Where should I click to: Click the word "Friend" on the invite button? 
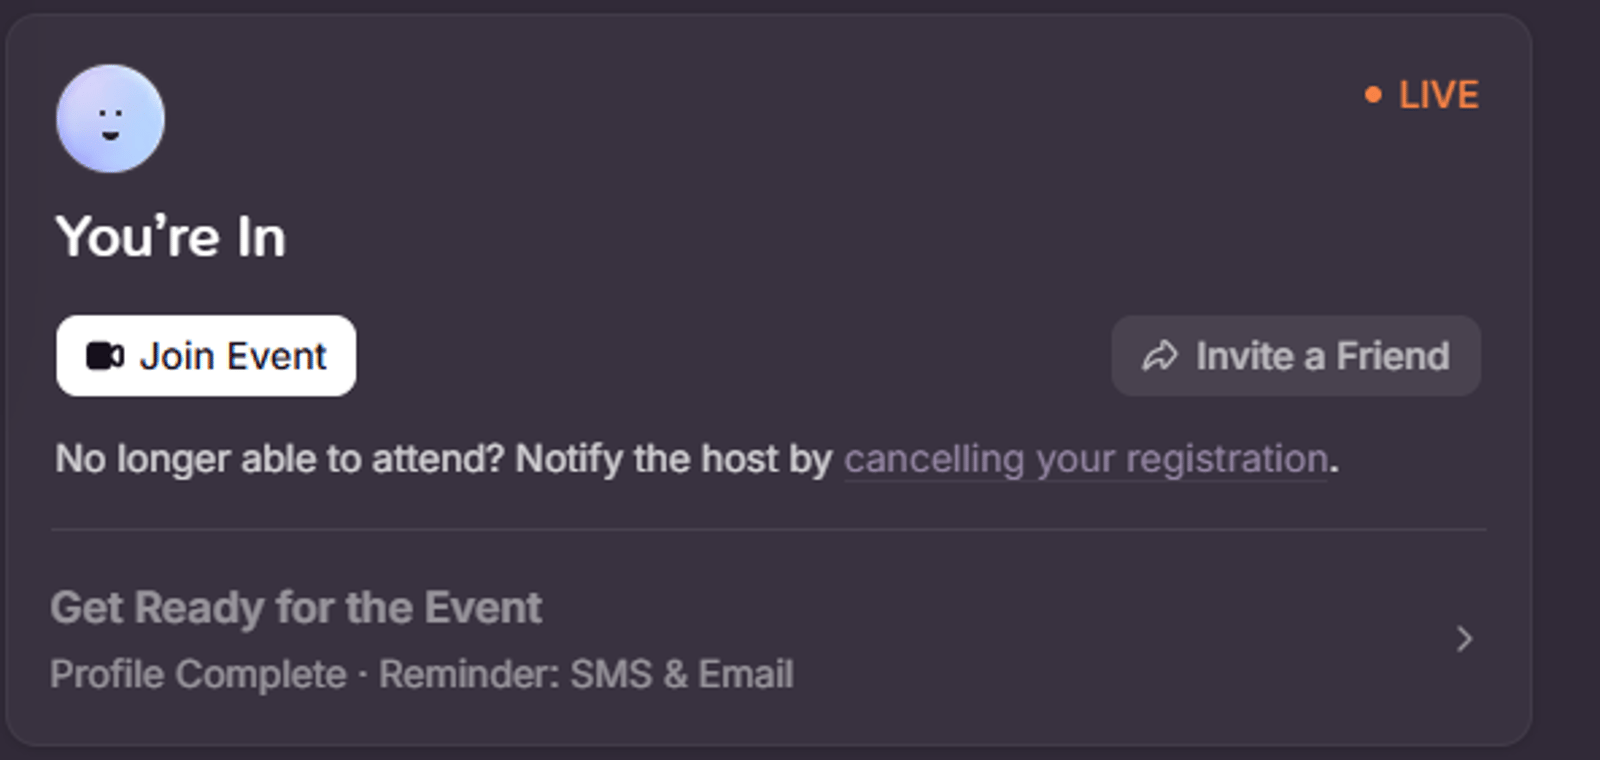(x=1392, y=356)
